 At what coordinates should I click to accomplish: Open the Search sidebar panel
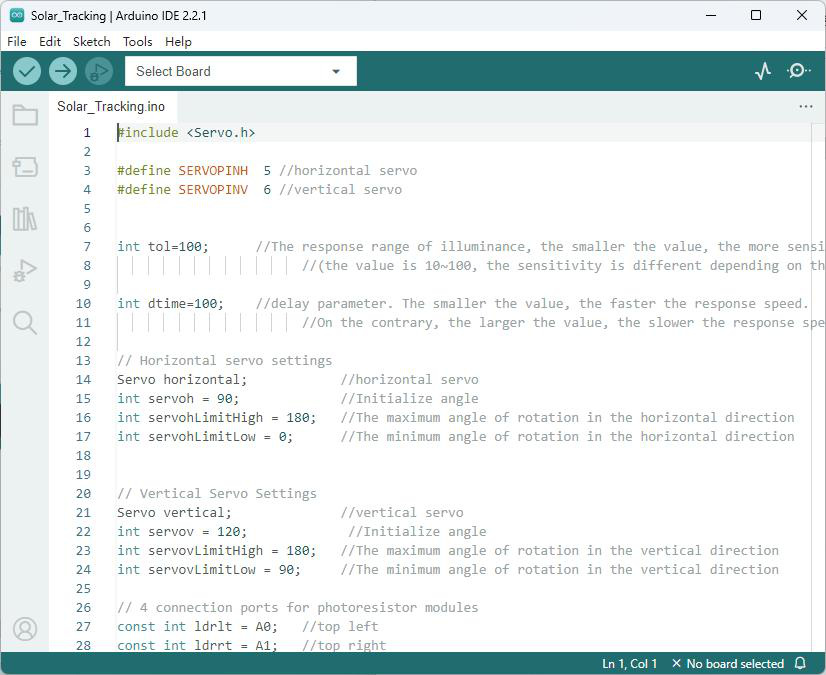[25, 322]
